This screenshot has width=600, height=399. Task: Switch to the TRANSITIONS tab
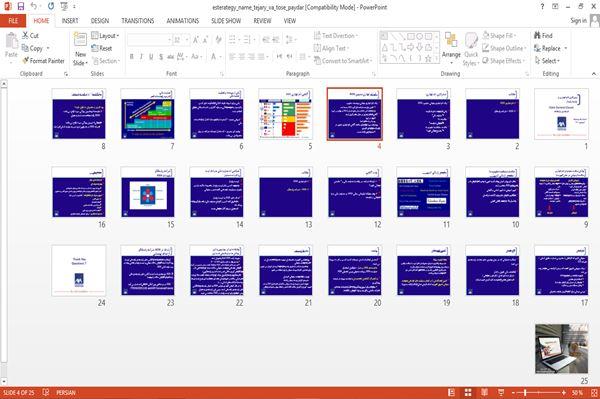point(138,21)
